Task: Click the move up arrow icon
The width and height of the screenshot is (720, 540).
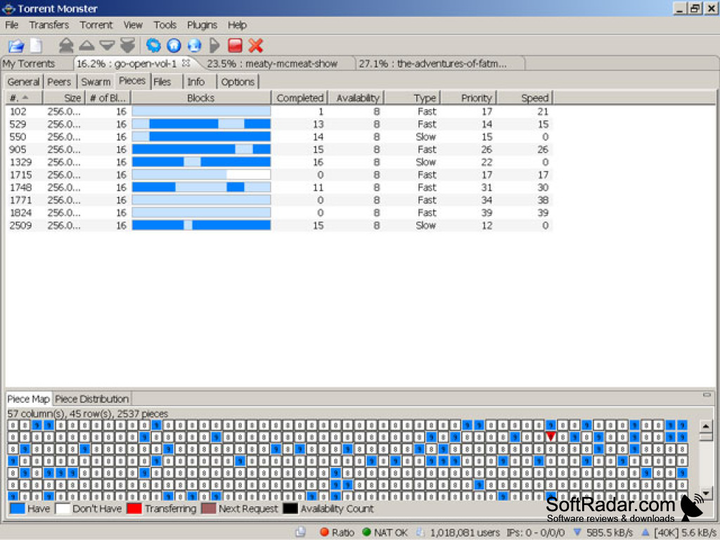Action: click(87, 45)
